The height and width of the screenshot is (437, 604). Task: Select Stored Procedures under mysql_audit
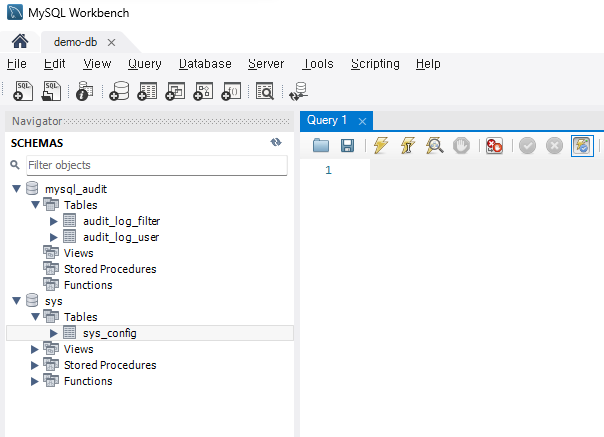[110, 269]
